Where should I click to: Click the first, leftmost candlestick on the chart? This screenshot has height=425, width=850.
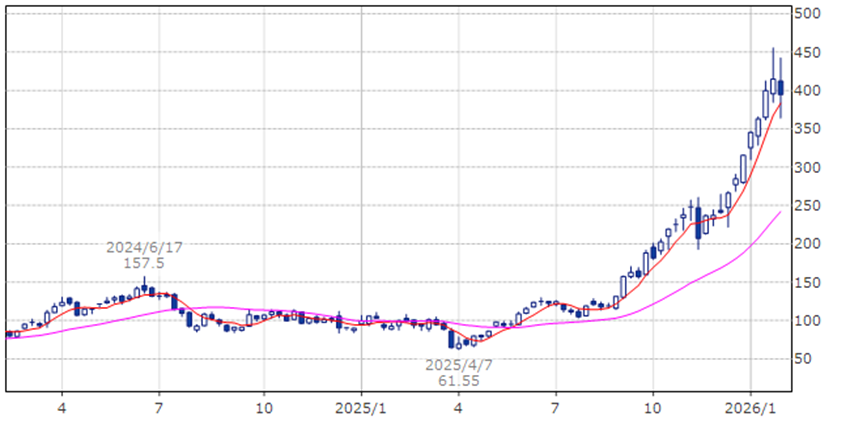coord(9,334)
